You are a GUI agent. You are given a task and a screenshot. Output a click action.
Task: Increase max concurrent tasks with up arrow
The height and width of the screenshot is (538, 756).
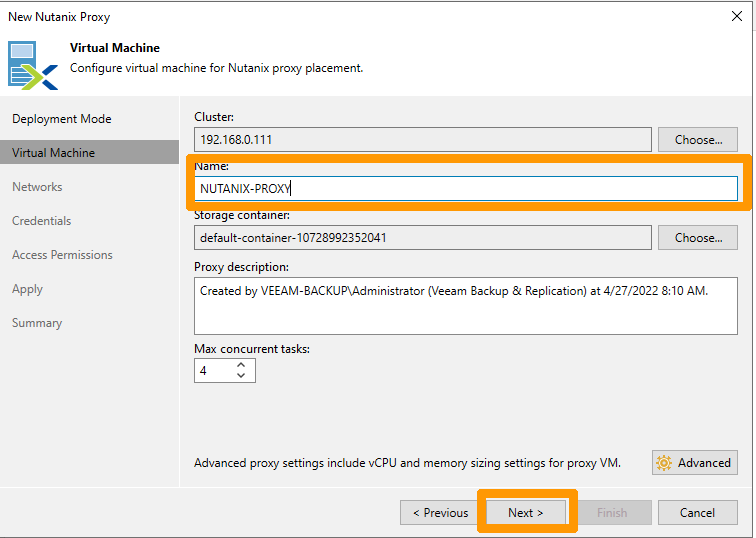(x=241, y=365)
